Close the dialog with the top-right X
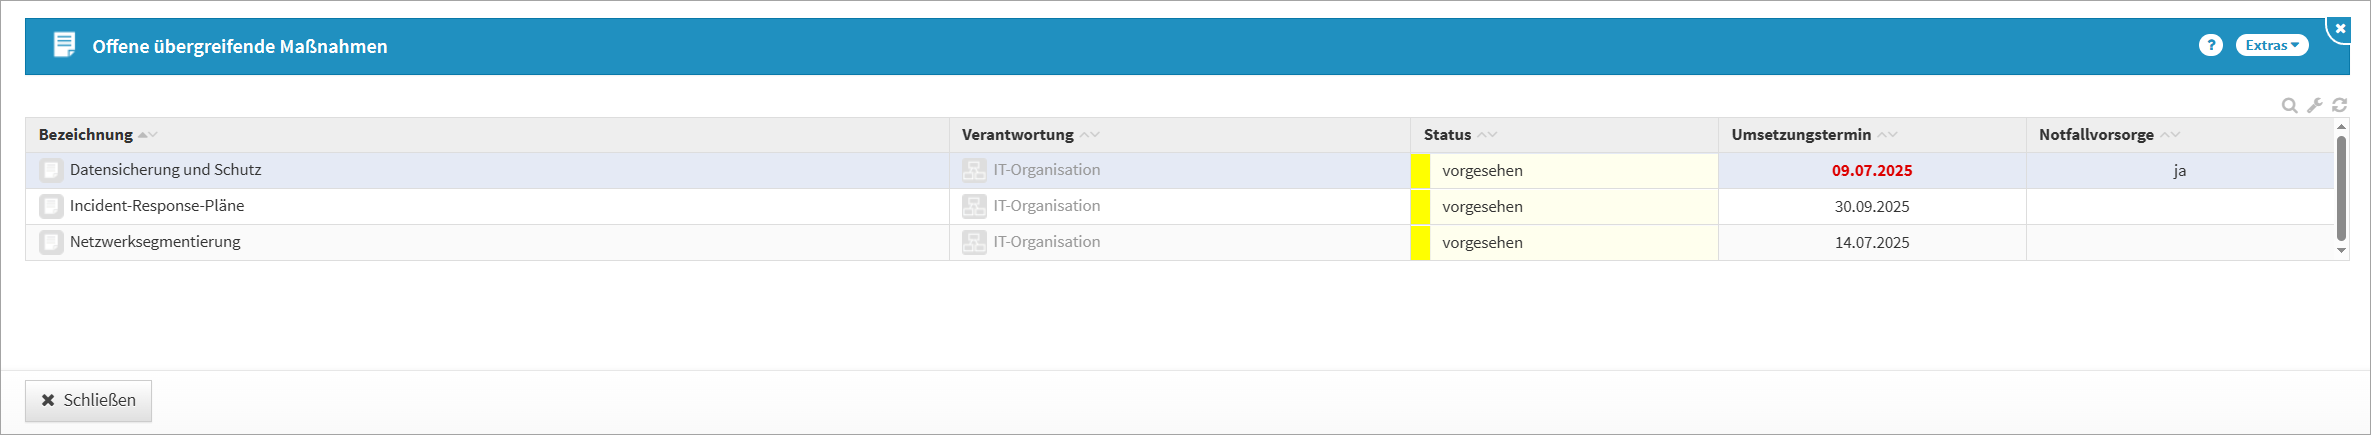The height and width of the screenshot is (435, 2371). [2340, 29]
